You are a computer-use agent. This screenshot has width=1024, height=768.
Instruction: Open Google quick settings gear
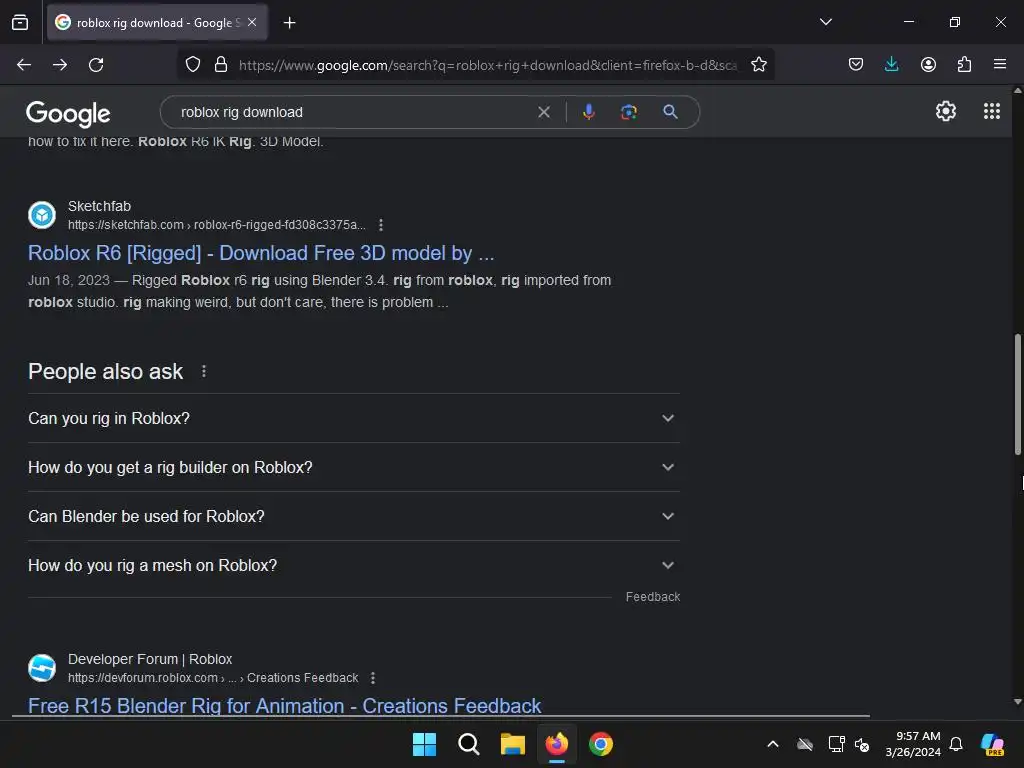click(946, 112)
